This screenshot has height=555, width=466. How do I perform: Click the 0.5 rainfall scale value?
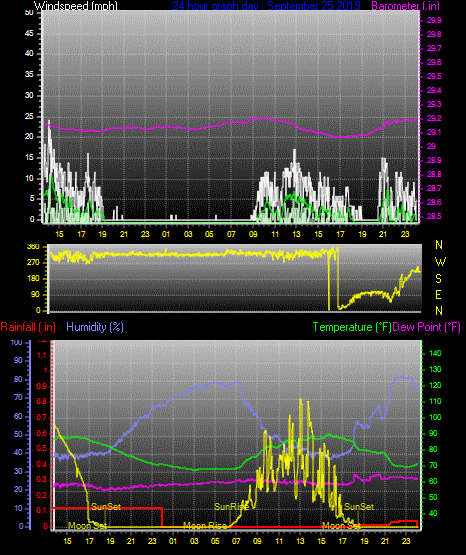[42, 448]
